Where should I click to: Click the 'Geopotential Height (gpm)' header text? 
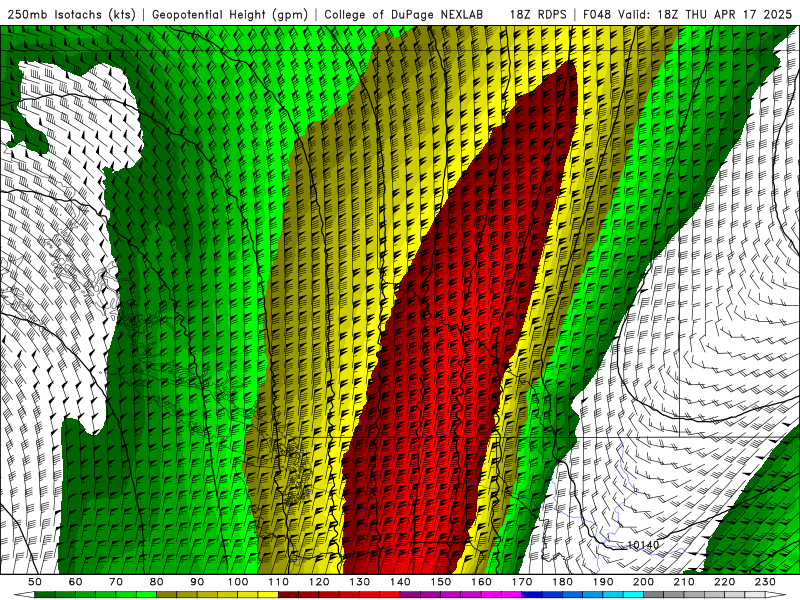click(230, 15)
